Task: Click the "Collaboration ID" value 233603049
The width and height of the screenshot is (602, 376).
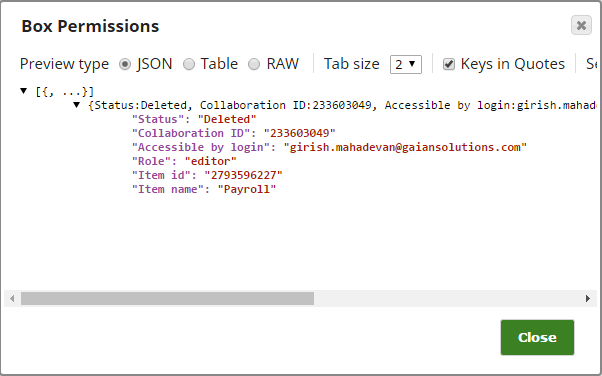Action: point(299,133)
